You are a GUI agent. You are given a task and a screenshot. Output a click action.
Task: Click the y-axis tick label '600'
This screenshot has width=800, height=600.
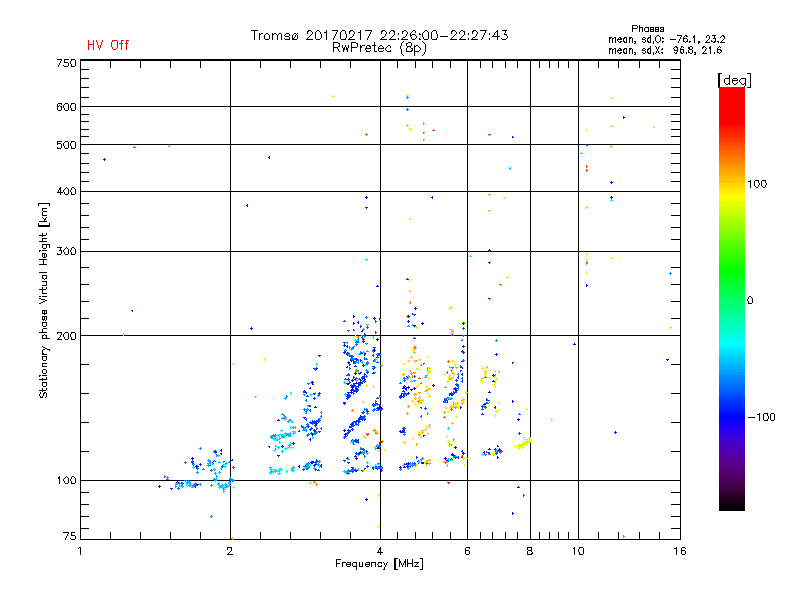(66, 107)
